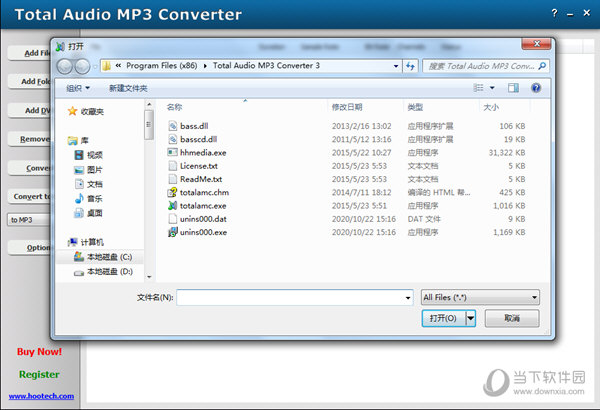This screenshot has height=410, width=600.
Task: Open Favorites (收藏夹) in the navigation pane
Action: point(86,111)
